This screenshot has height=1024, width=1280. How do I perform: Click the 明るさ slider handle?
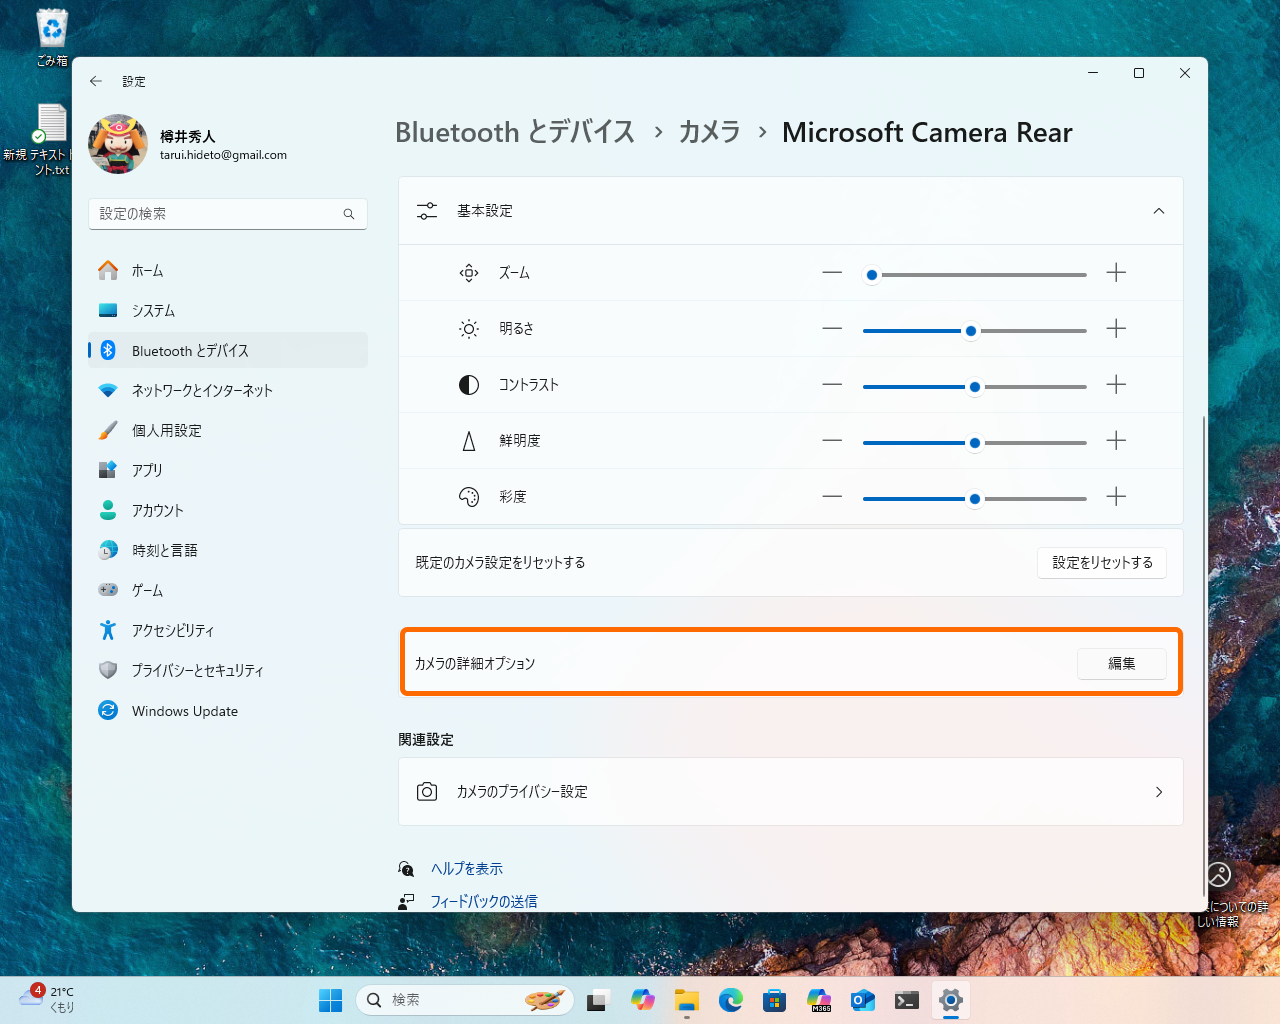pos(970,331)
